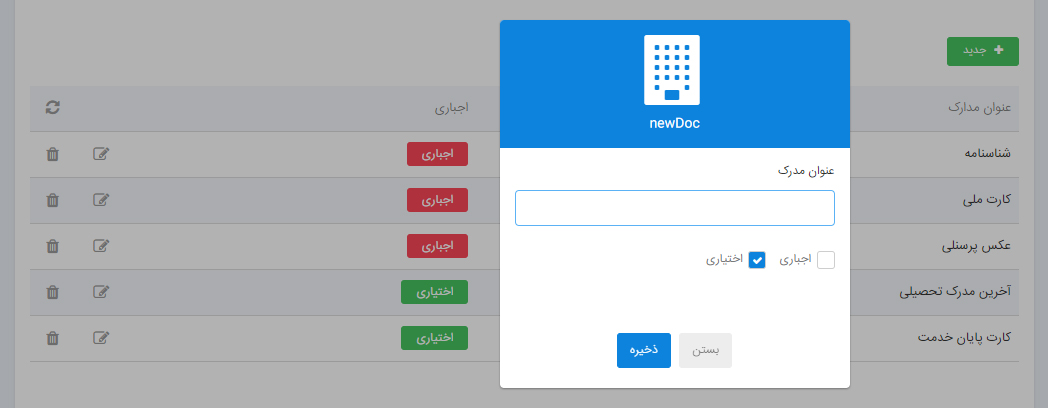This screenshot has height=408, width=1048.
Task: Edit the عکس پرسنلی document
Action: coord(101,246)
